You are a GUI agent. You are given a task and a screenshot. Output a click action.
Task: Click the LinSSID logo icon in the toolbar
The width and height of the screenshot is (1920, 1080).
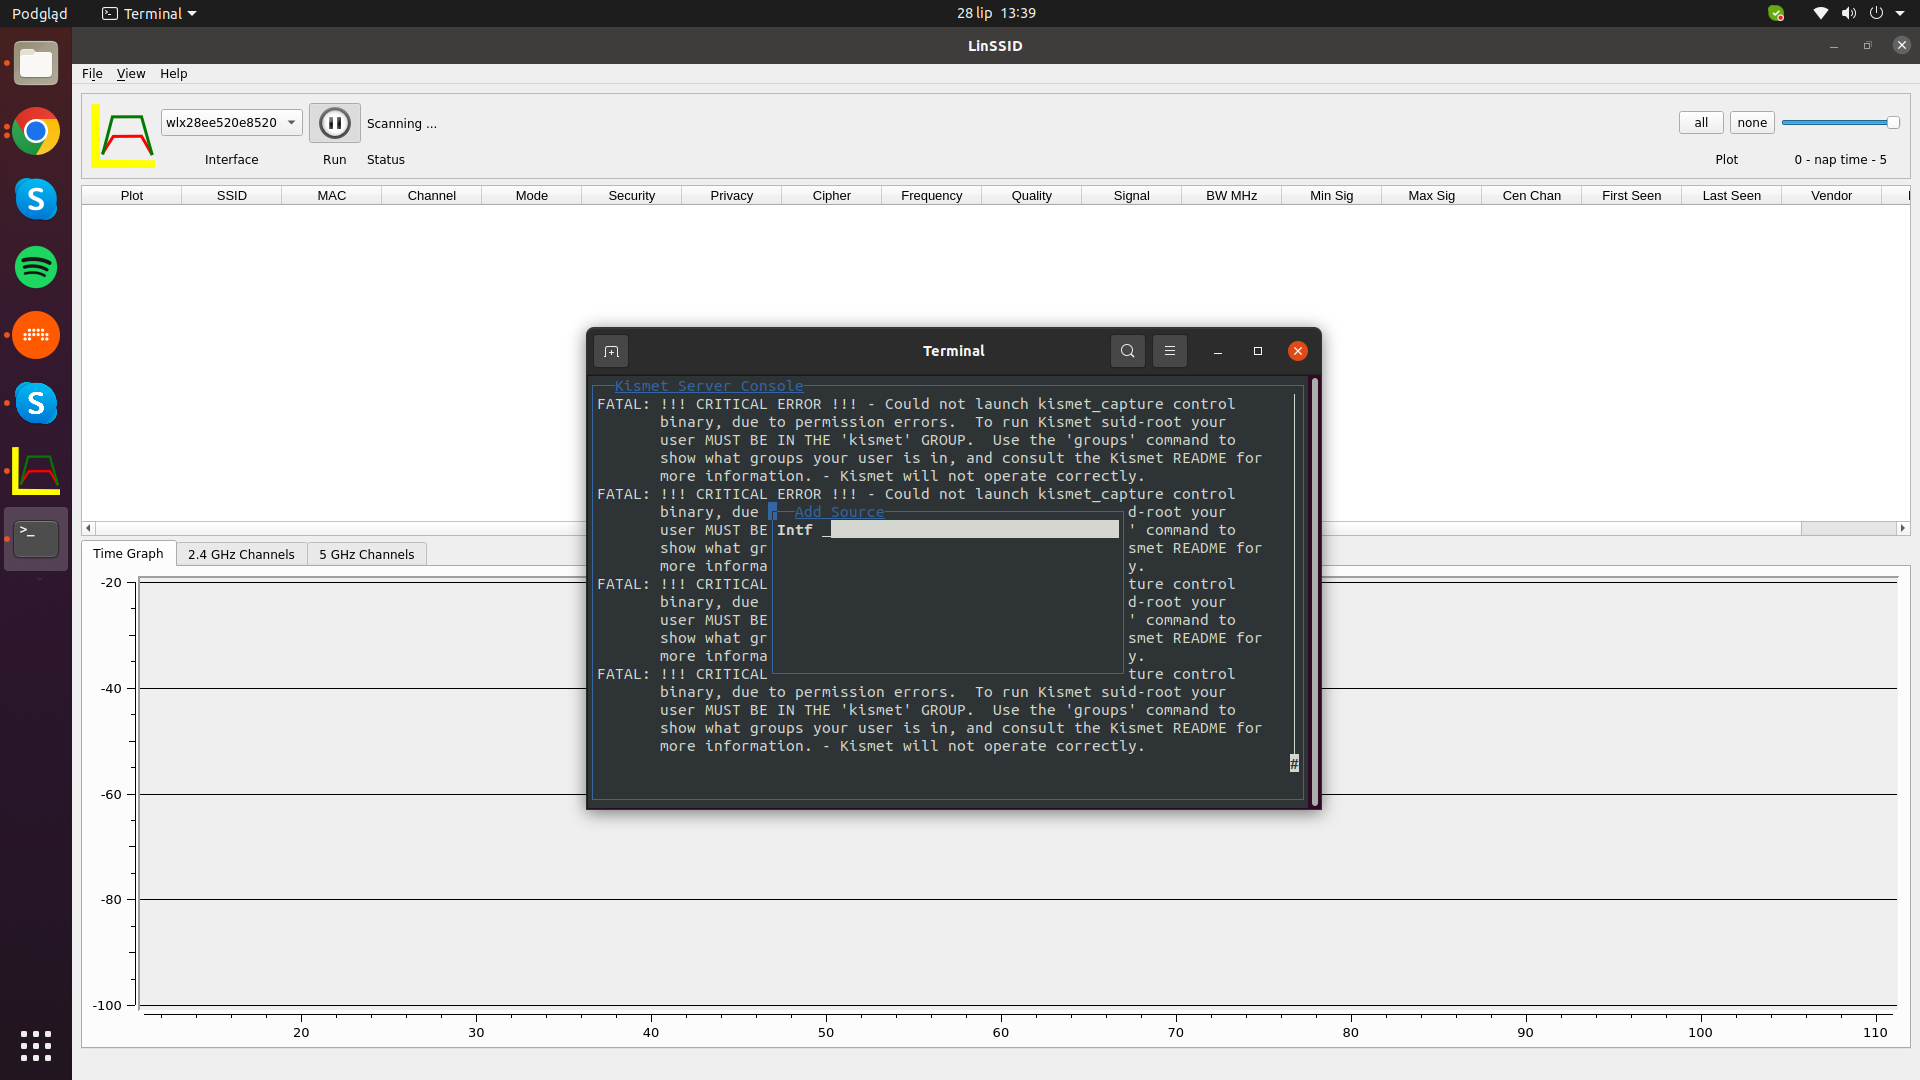(x=124, y=135)
